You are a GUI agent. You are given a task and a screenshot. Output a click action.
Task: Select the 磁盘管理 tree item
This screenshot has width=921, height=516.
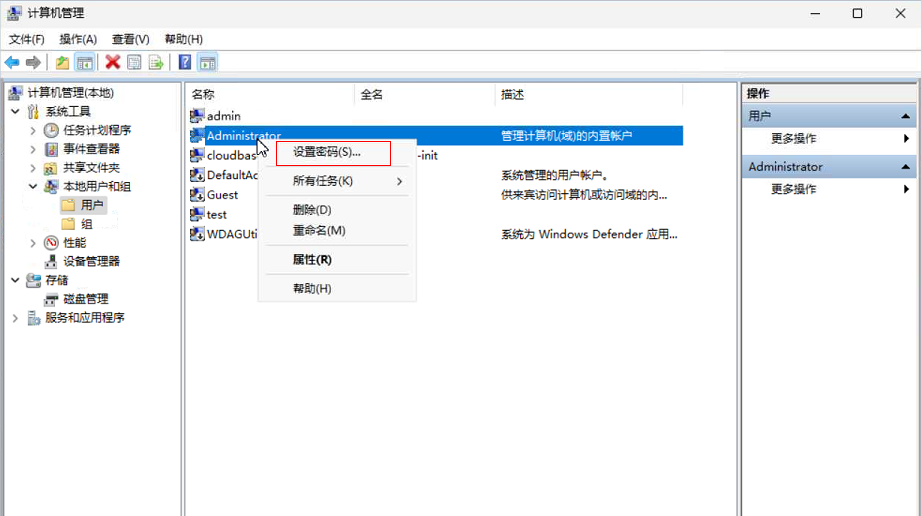pos(86,299)
